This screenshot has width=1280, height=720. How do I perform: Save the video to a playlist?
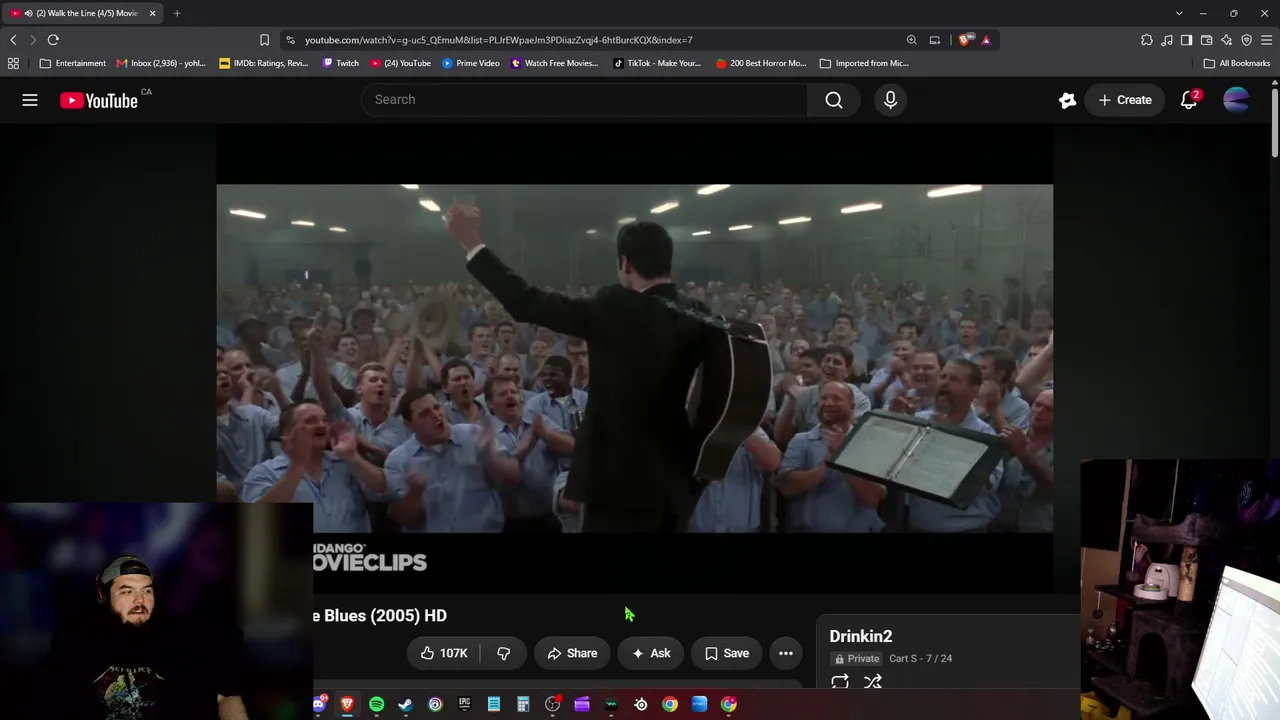727,653
